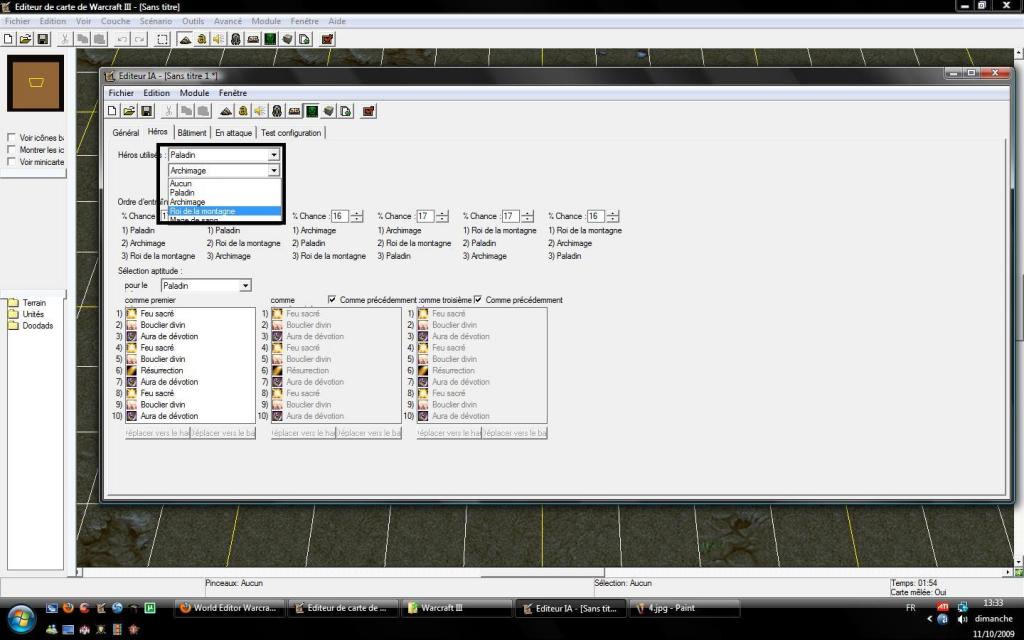Select the selection brush tool in main toolbar

(x=163, y=39)
